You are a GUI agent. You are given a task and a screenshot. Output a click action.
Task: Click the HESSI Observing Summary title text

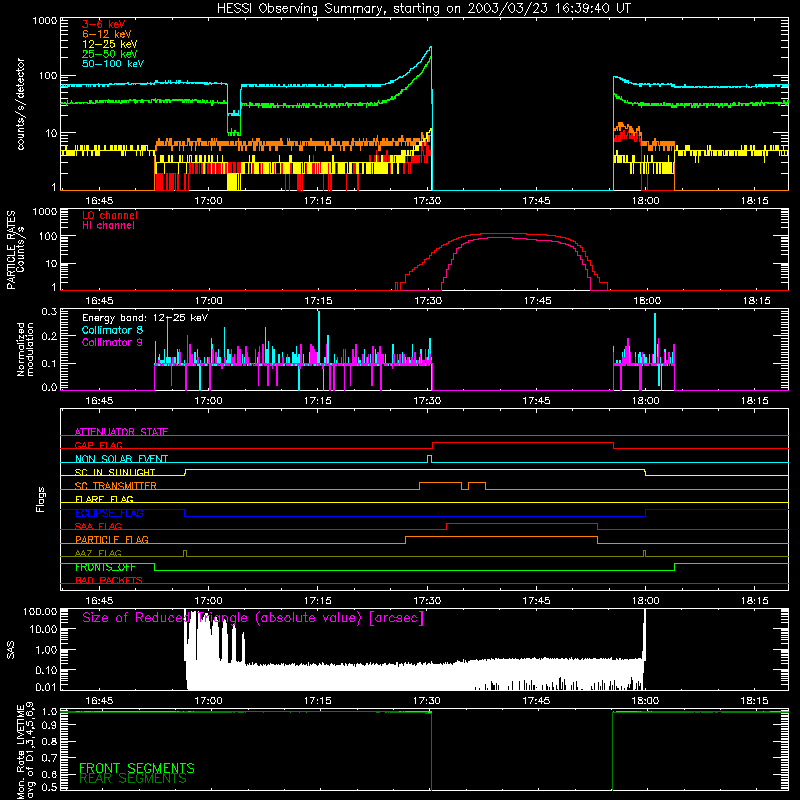424,9
